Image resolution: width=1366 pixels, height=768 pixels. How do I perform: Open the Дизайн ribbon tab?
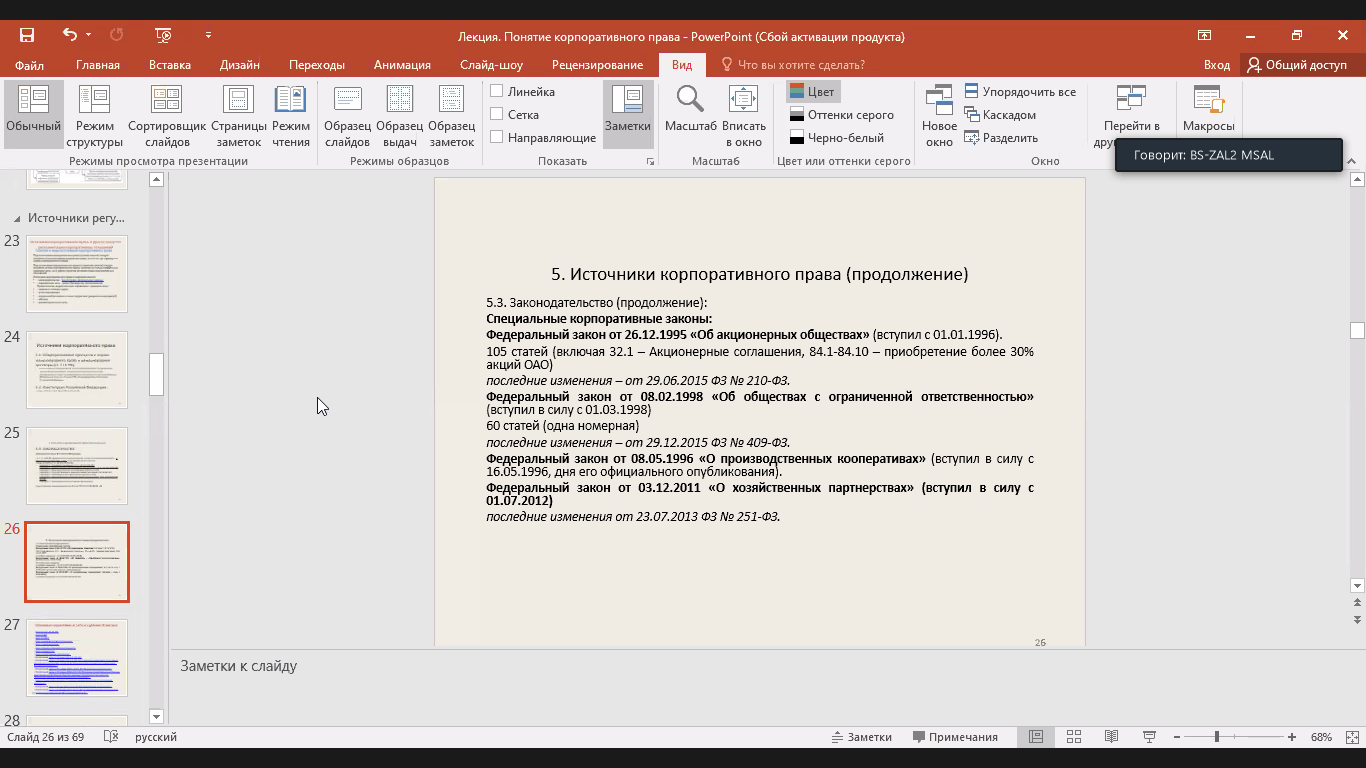click(x=240, y=65)
